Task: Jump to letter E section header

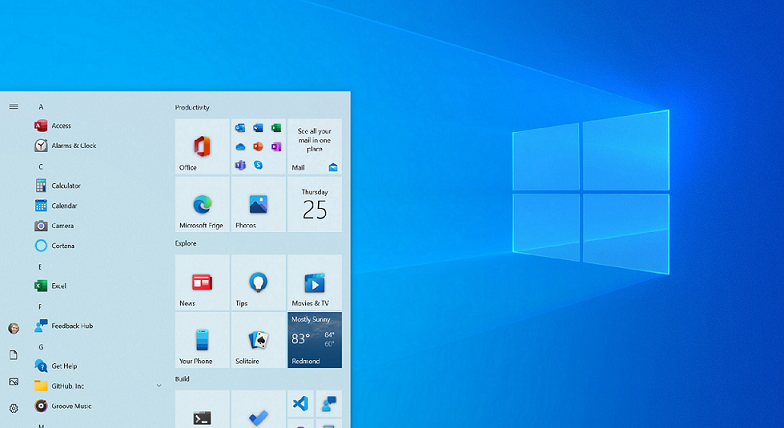Action: click(x=40, y=266)
